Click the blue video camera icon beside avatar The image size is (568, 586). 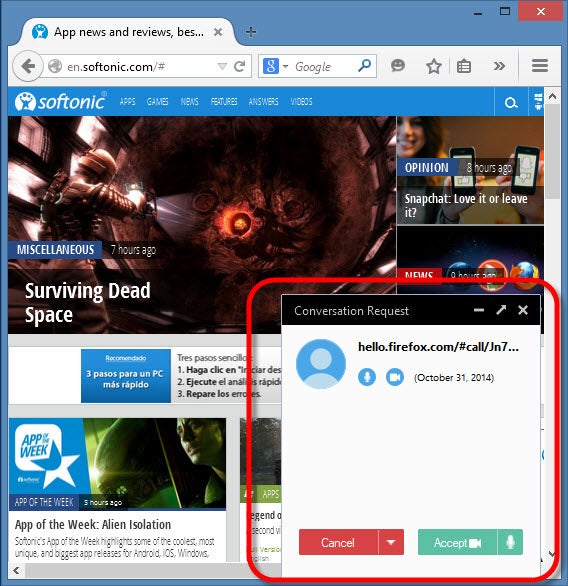pos(395,377)
